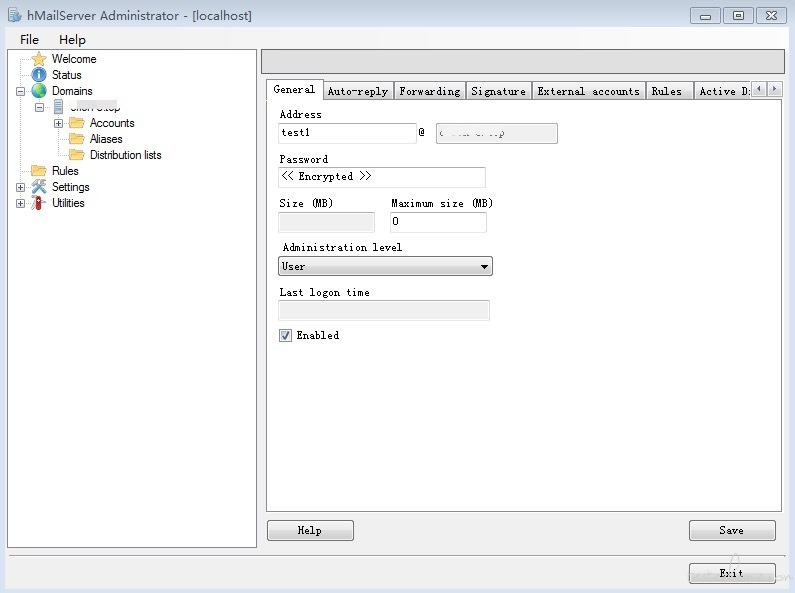The height and width of the screenshot is (593, 795).
Task: Open the Help menu
Action: click(72, 40)
